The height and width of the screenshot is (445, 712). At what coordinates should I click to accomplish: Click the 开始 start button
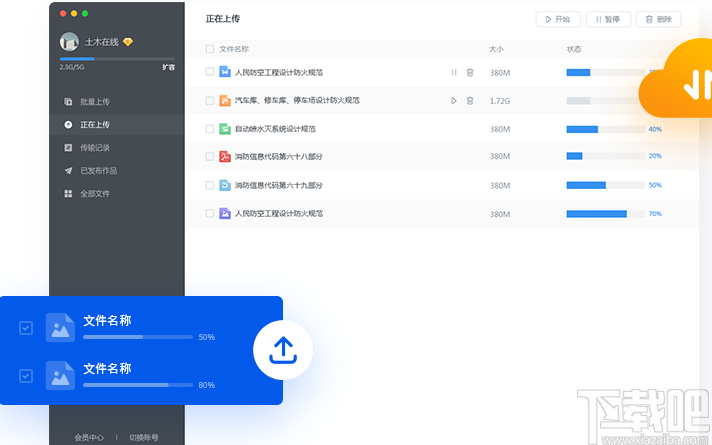[558, 19]
